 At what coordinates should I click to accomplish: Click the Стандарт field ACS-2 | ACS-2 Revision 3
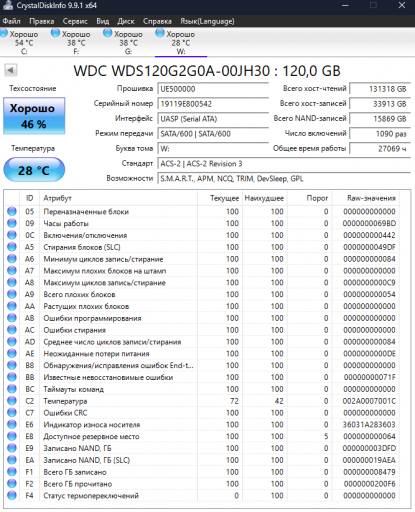click(284, 164)
